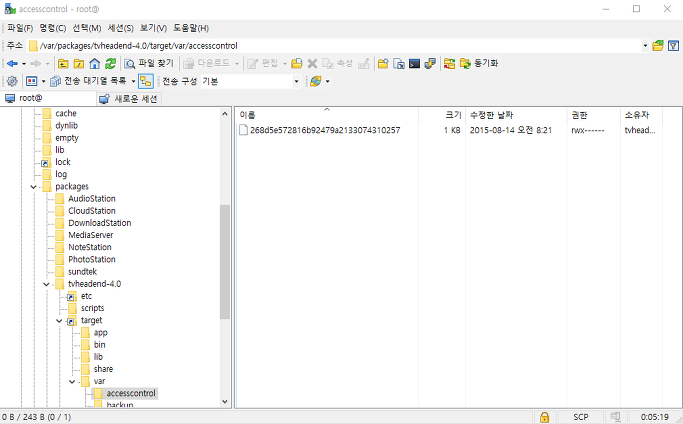Collapse the var tree node

(72, 382)
